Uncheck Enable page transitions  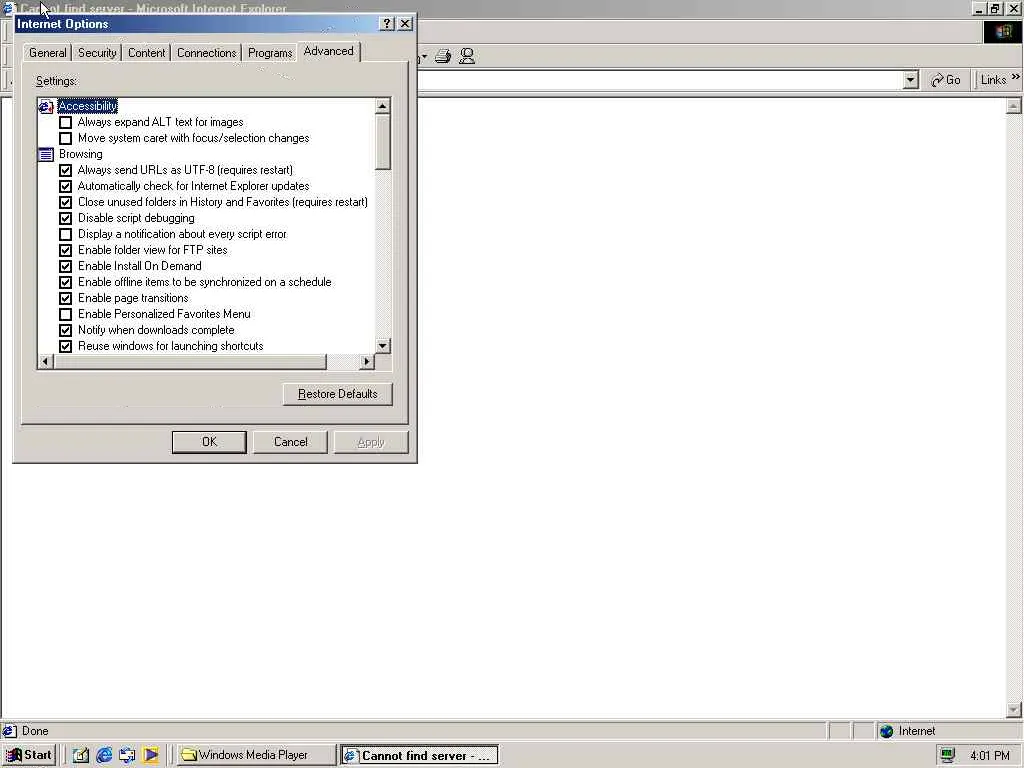click(x=65, y=298)
